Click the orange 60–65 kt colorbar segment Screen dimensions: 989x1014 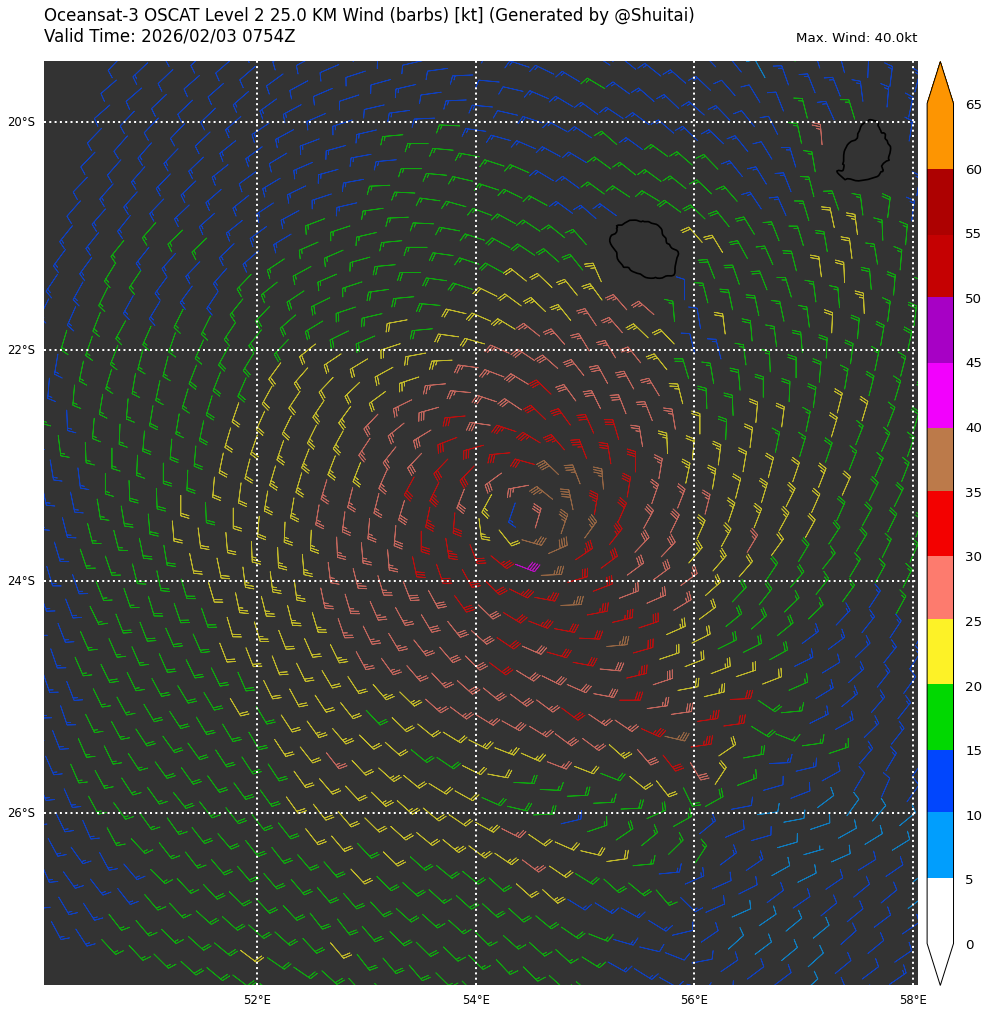pos(939,136)
